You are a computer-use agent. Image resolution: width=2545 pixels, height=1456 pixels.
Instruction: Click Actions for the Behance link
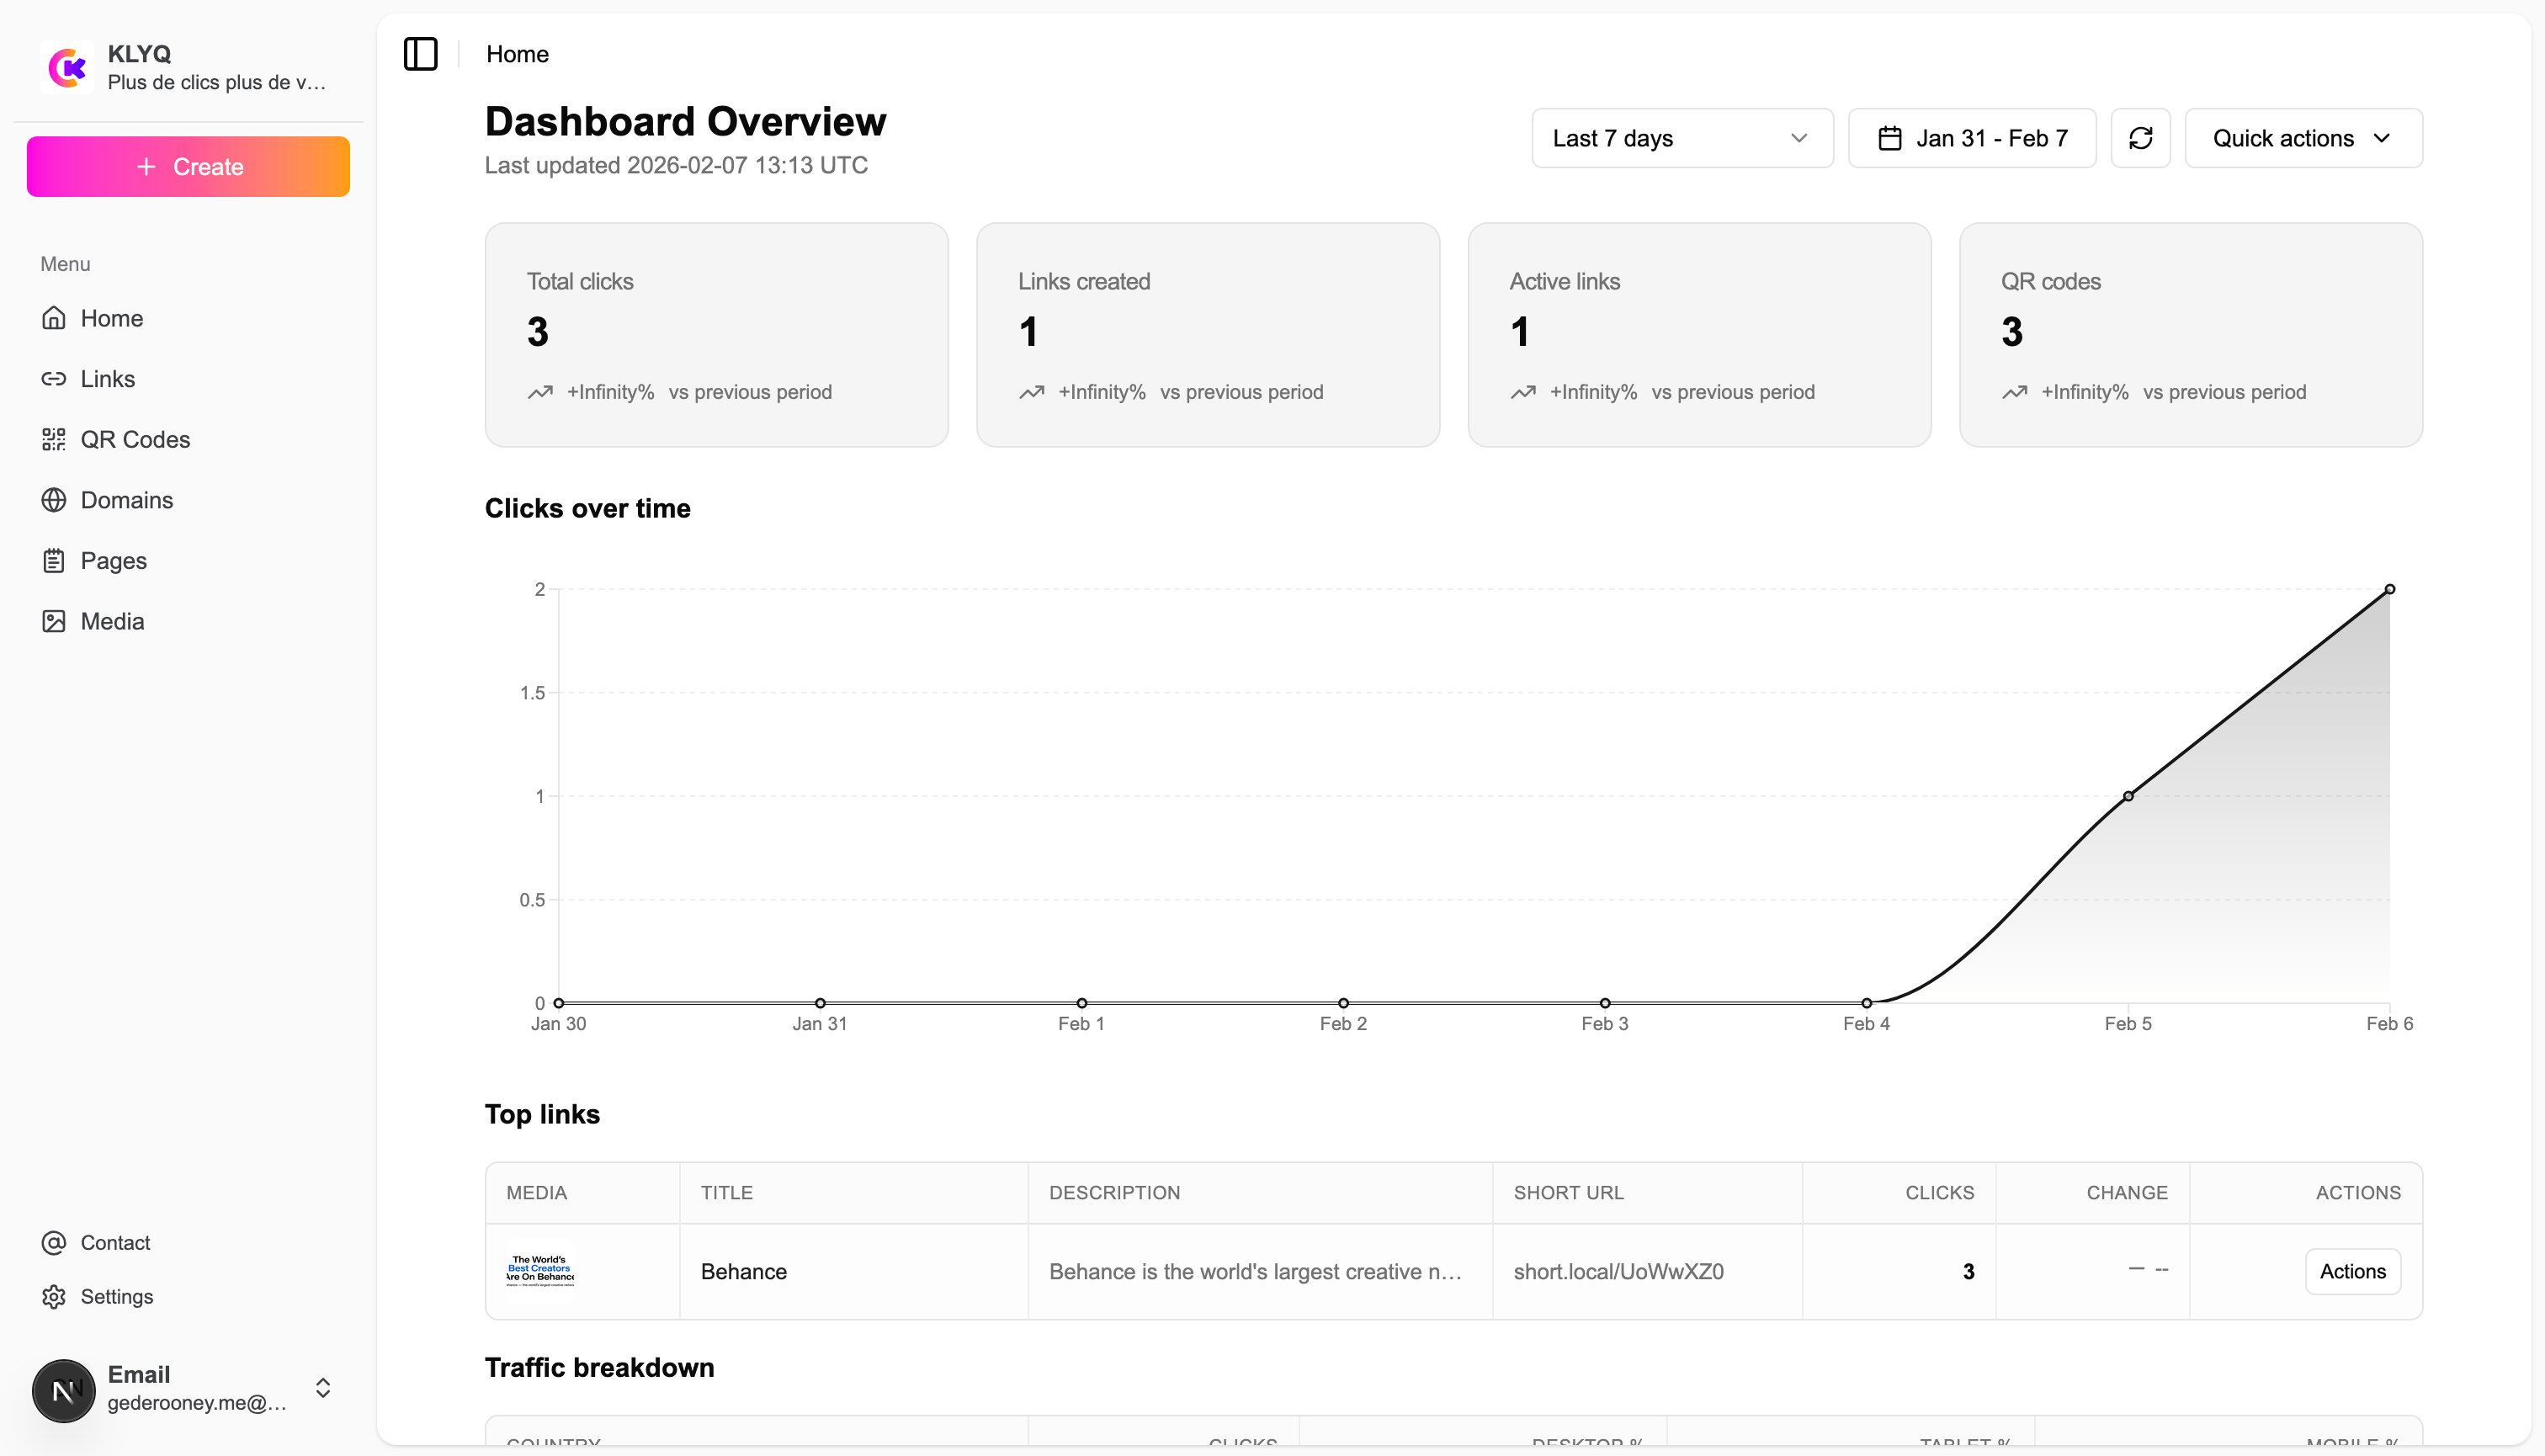(x=2352, y=1271)
